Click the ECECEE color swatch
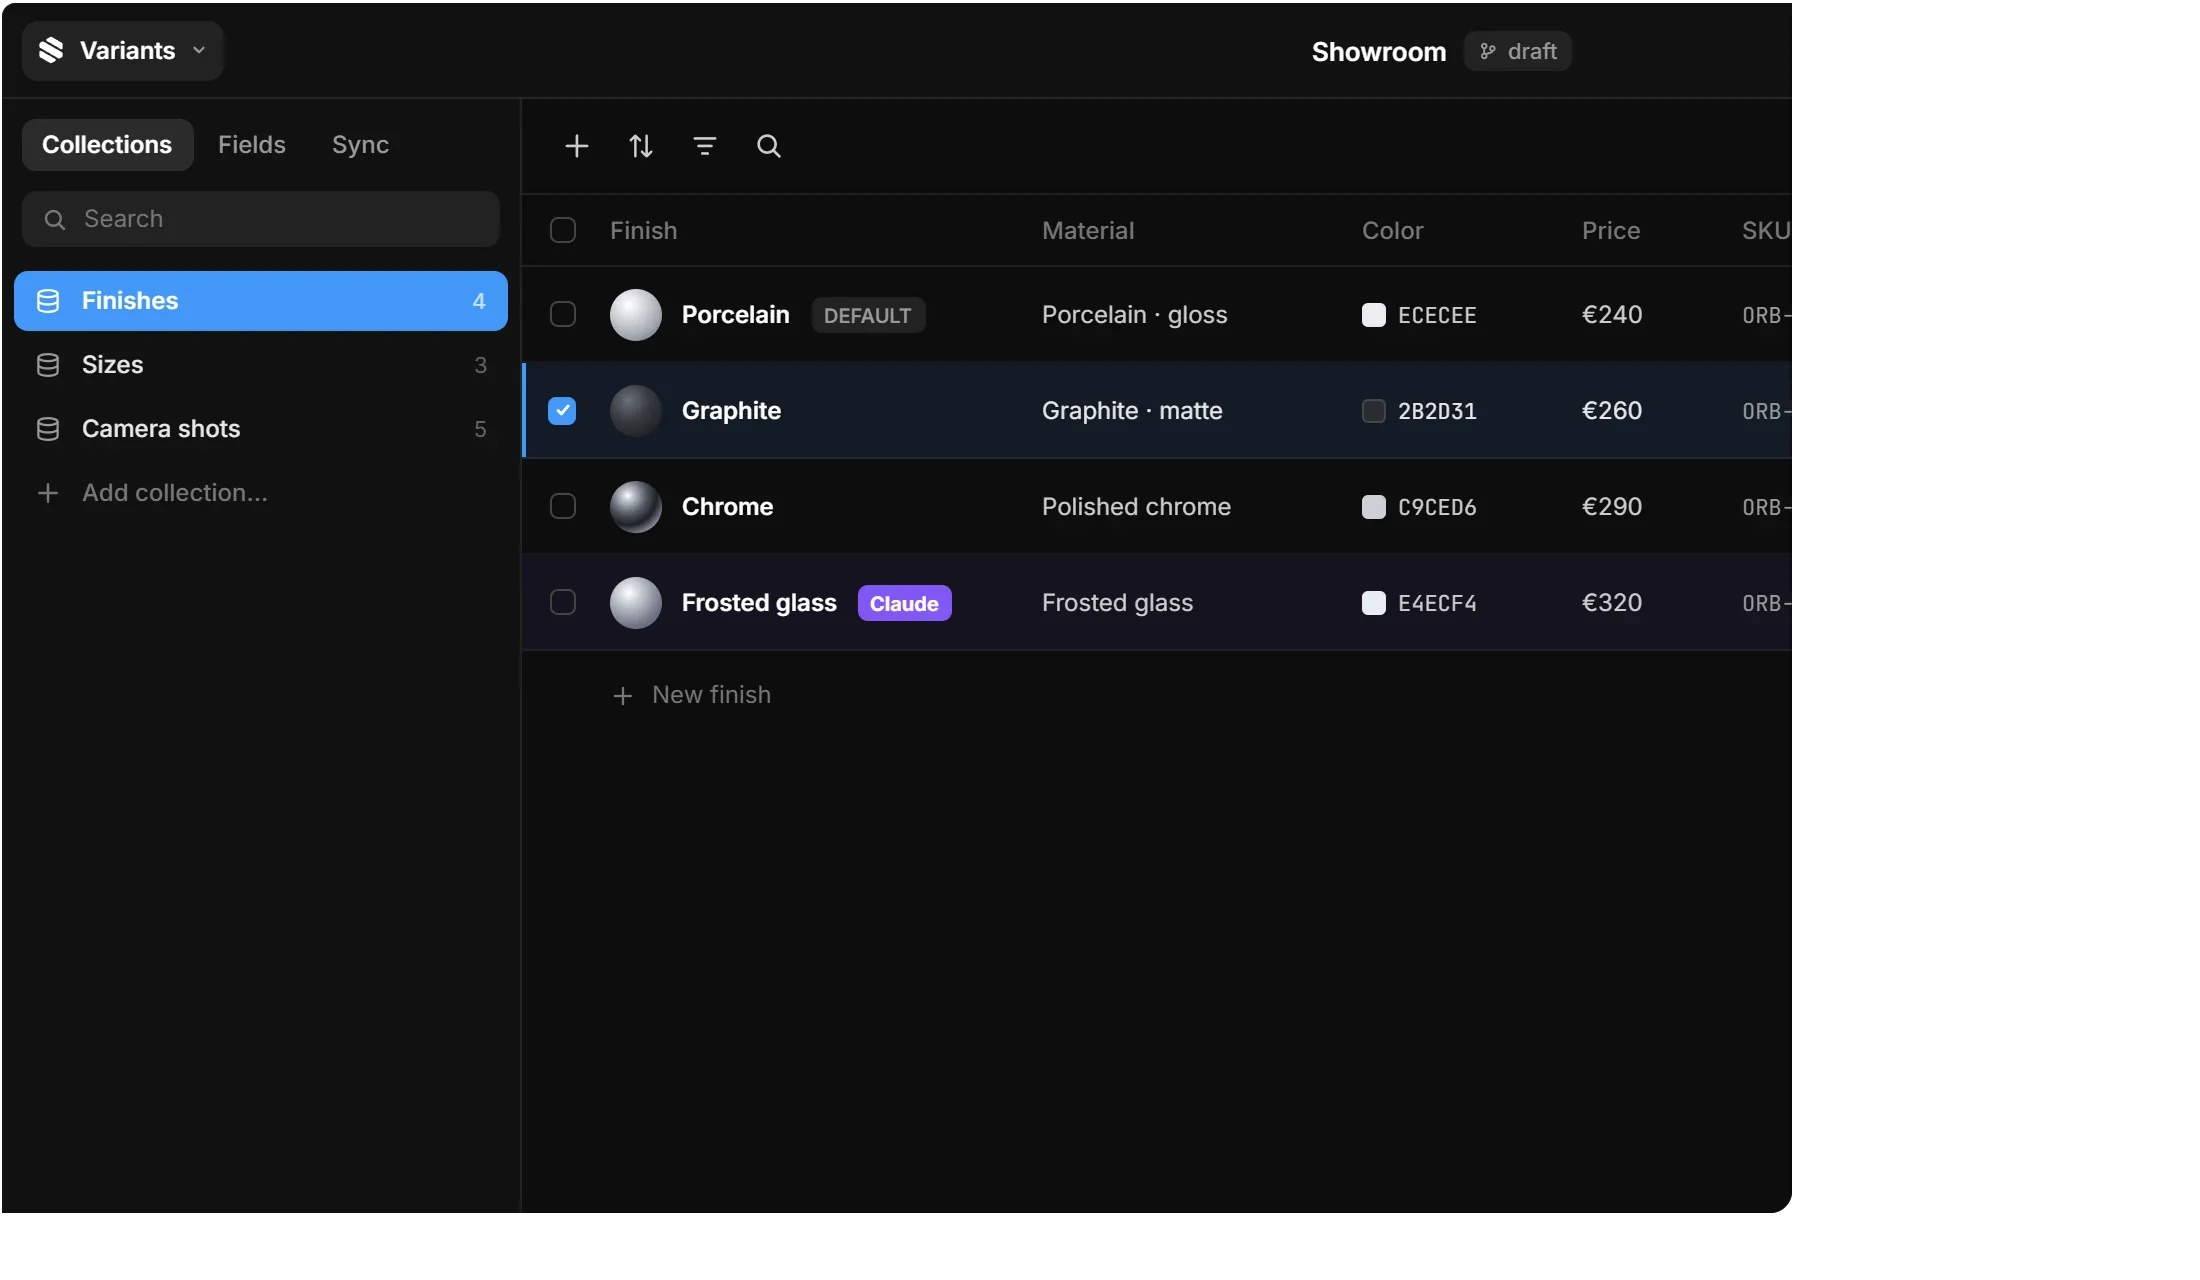 tap(1374, 315)
